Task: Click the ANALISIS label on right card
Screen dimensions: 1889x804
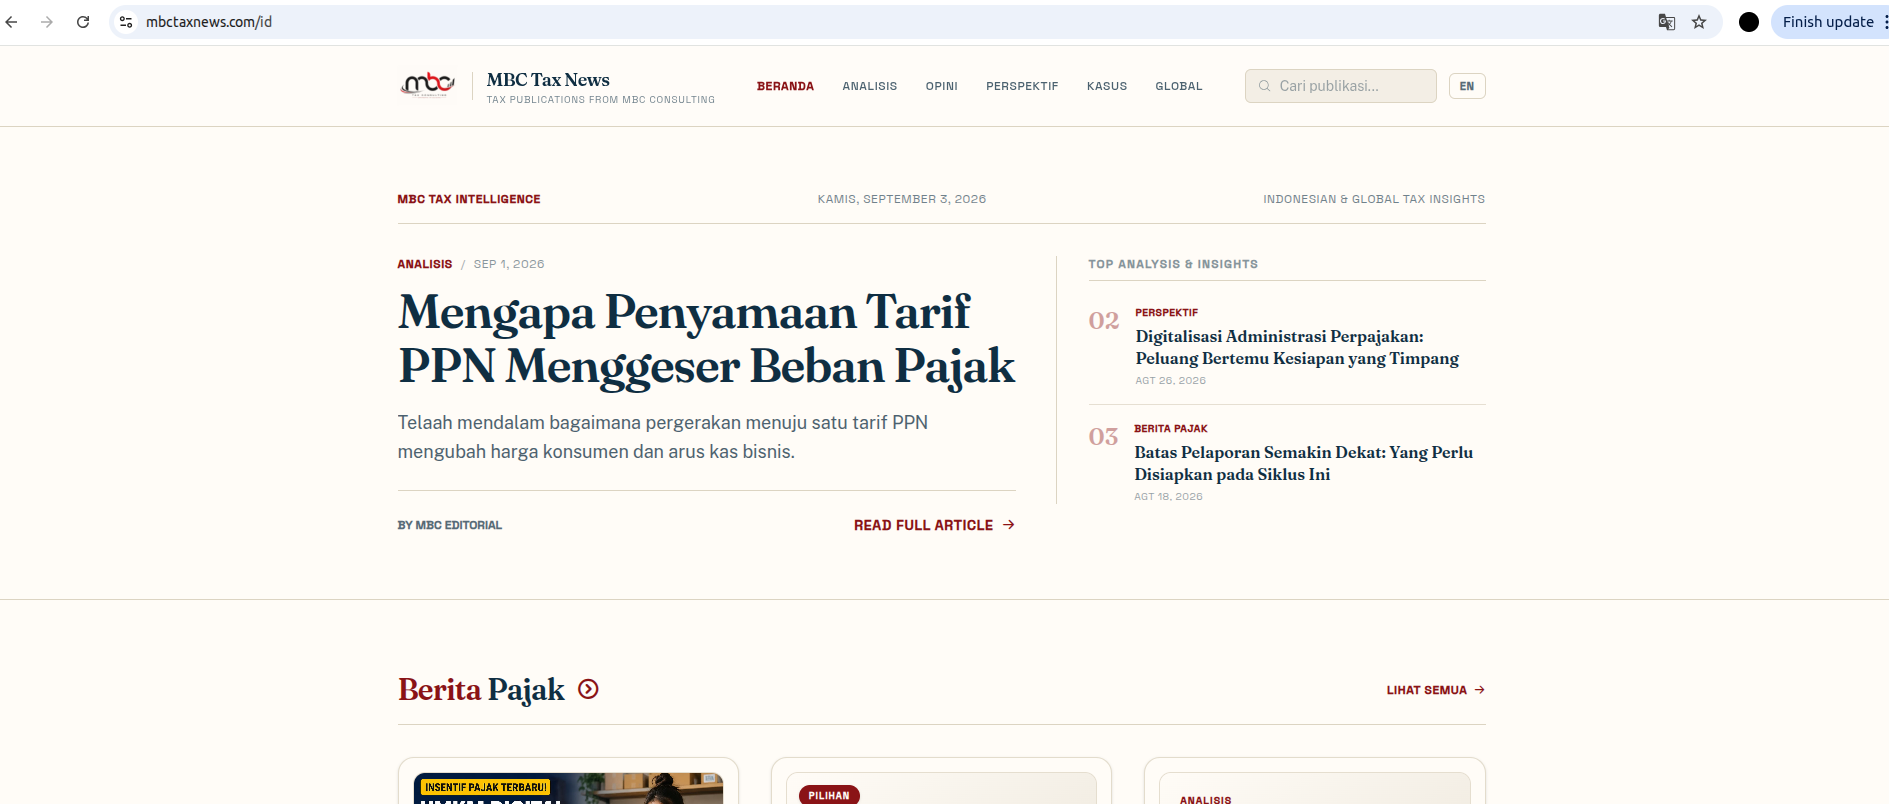Action: [x=1205, y=799]
